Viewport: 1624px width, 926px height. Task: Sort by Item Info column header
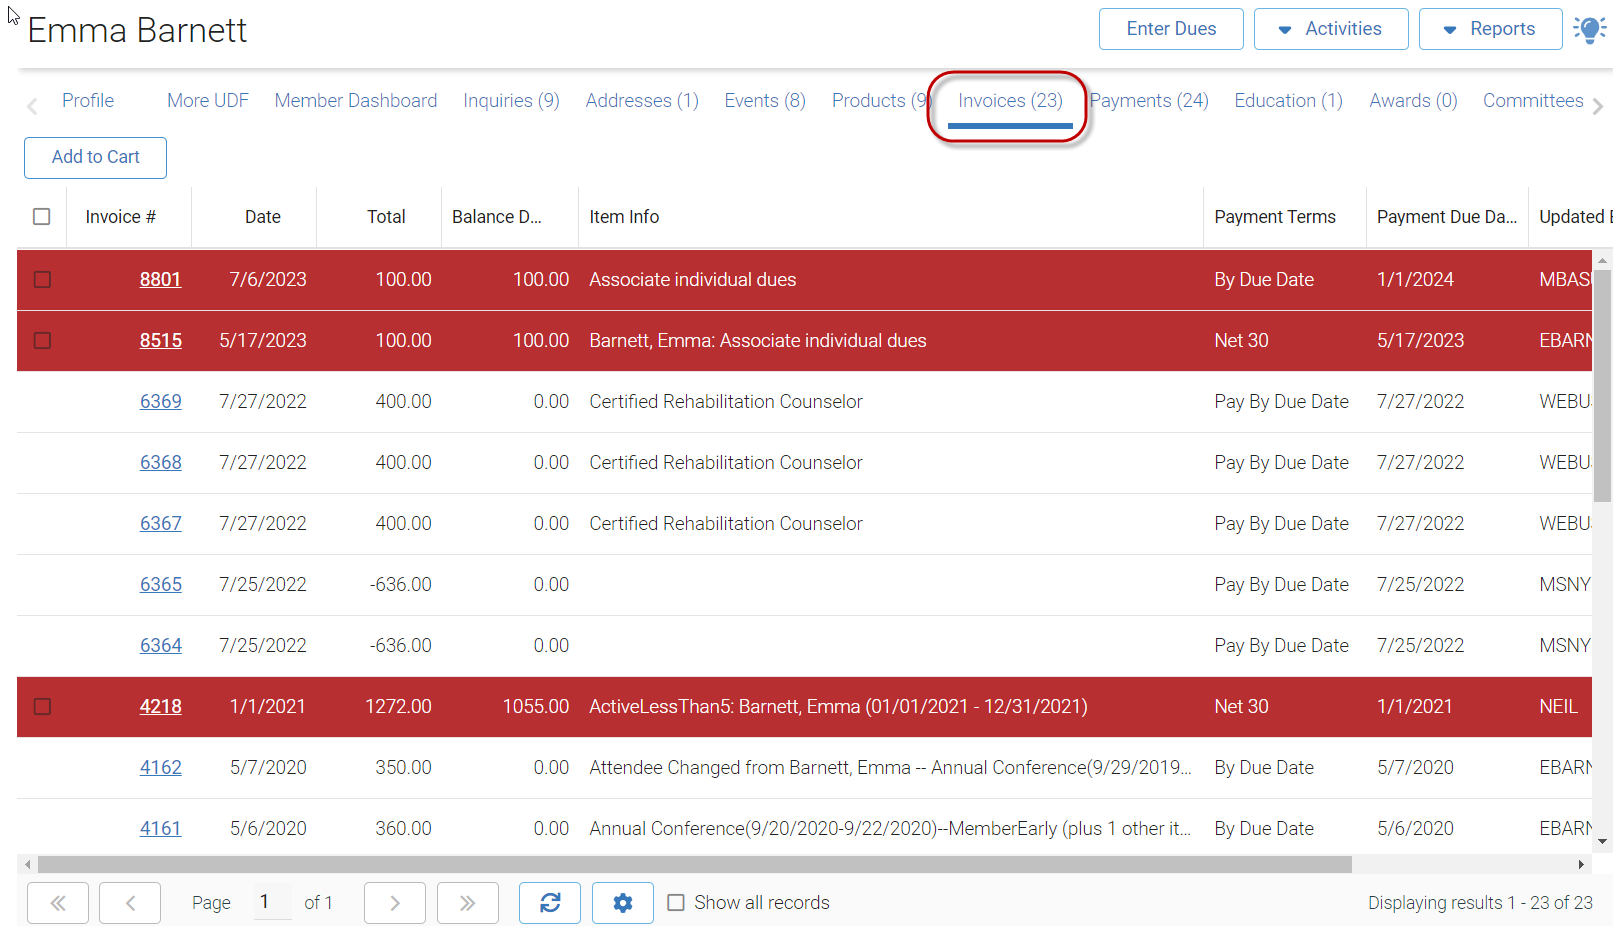point(624,217)
